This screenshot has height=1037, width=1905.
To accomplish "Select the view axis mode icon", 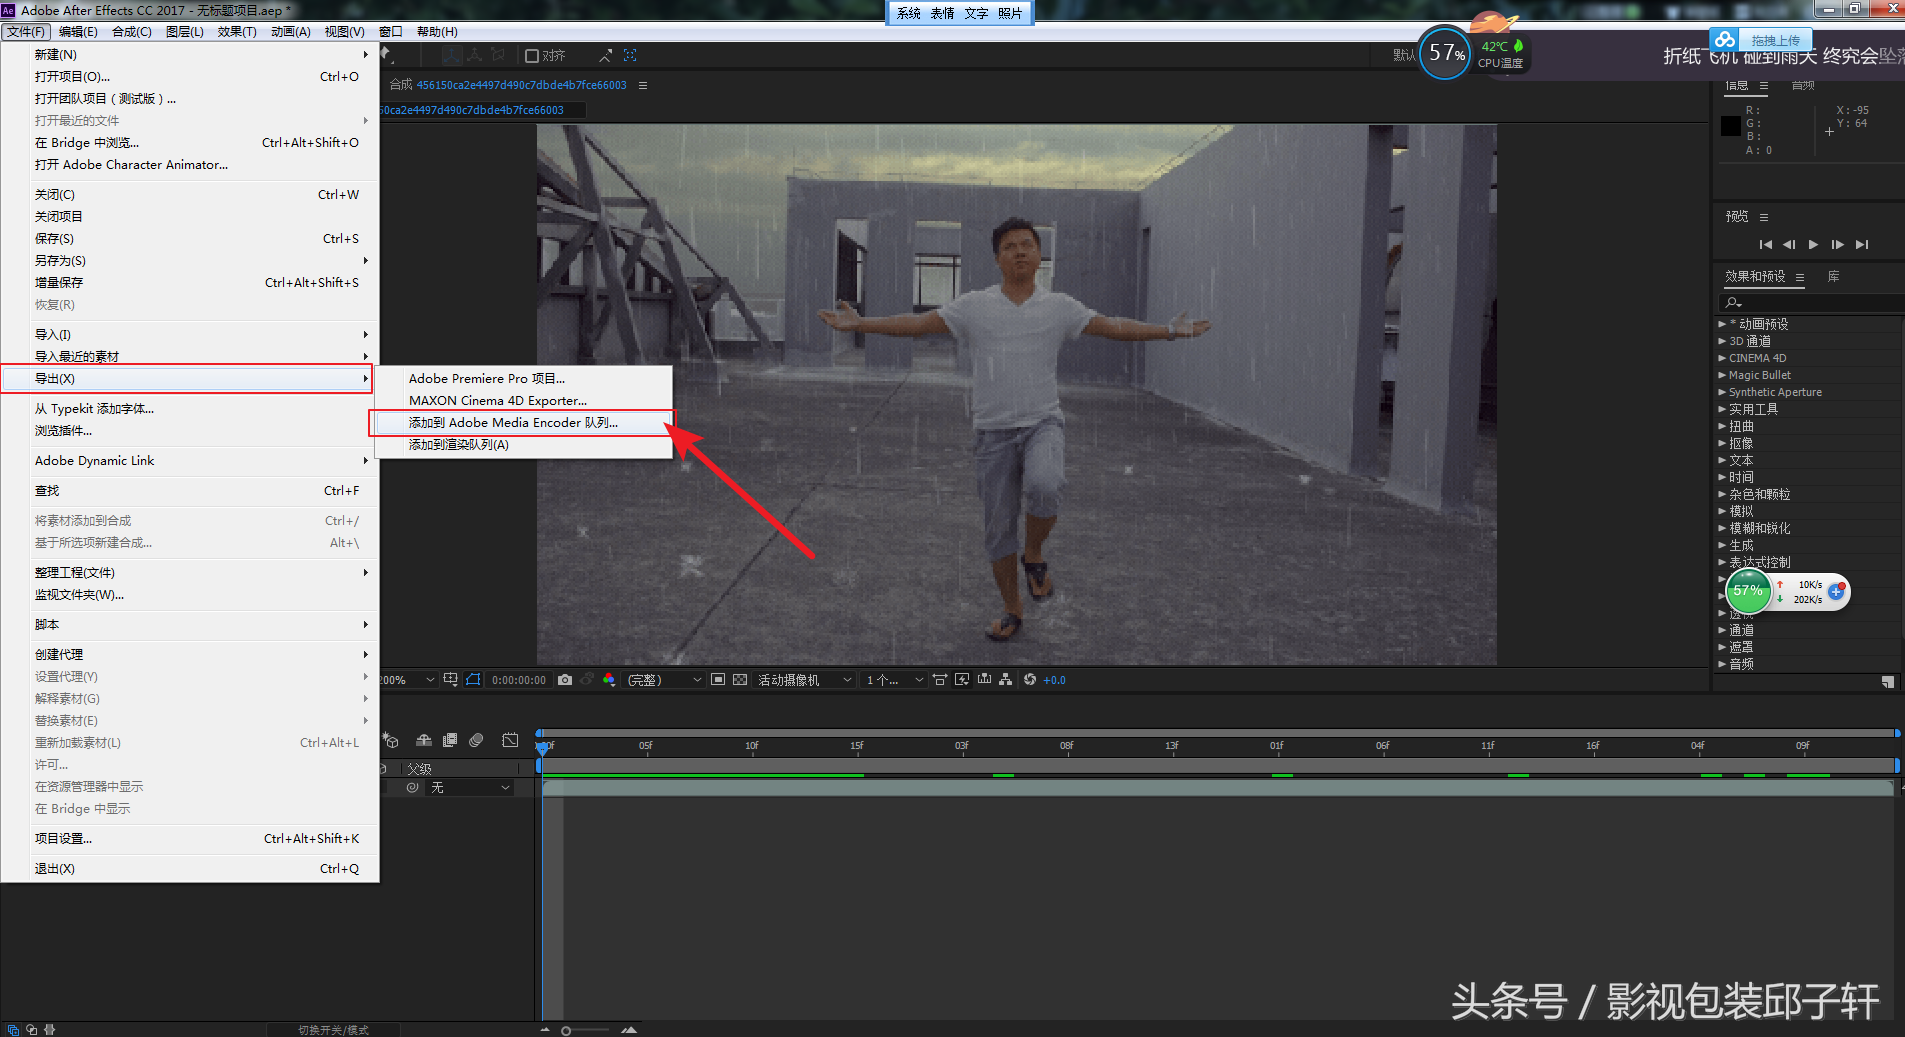I will click(498, 56).
